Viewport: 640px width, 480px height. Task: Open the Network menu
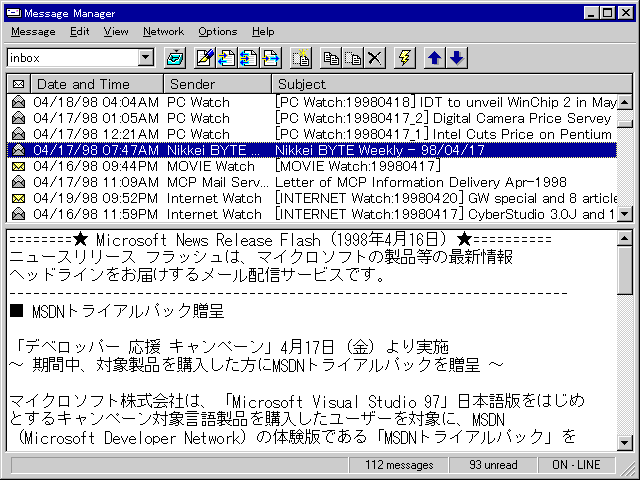[x=163, y=31]
